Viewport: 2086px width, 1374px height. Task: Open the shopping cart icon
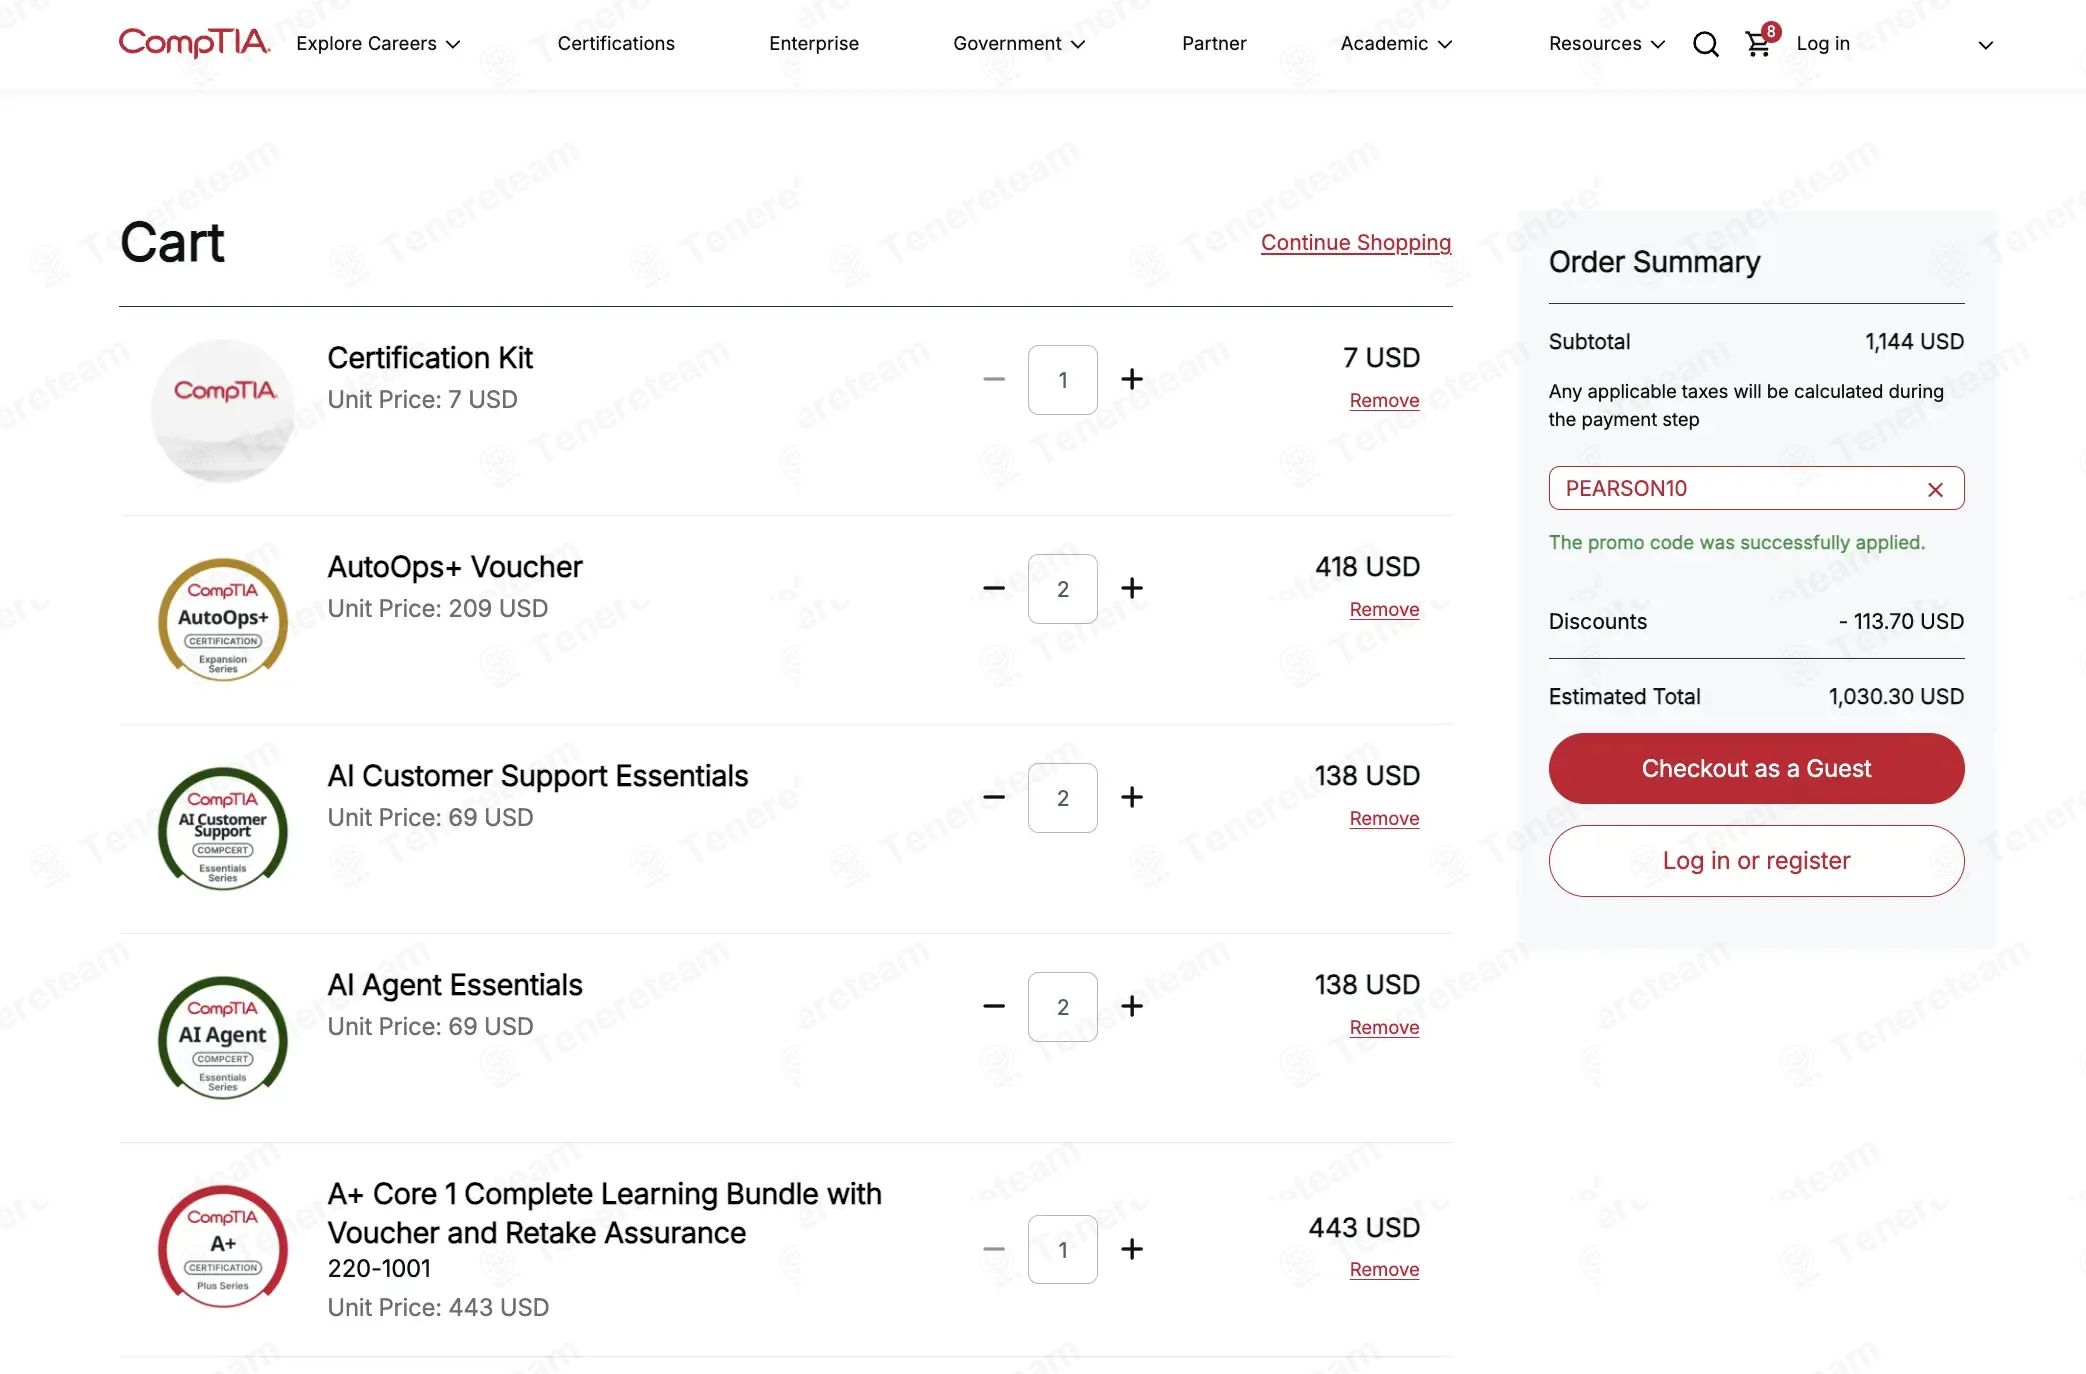(1758, 44)
